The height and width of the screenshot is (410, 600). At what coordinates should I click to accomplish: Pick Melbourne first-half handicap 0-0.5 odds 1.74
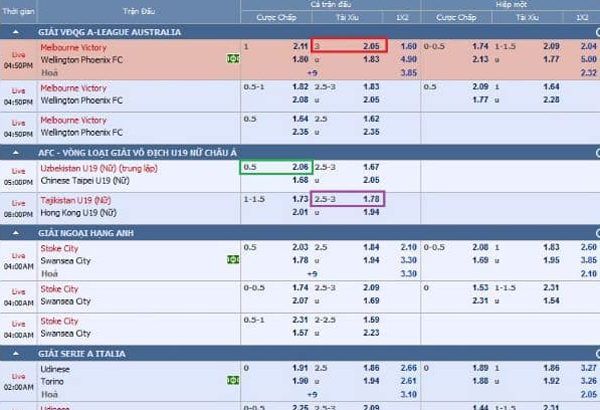click(x=480, y=46)
